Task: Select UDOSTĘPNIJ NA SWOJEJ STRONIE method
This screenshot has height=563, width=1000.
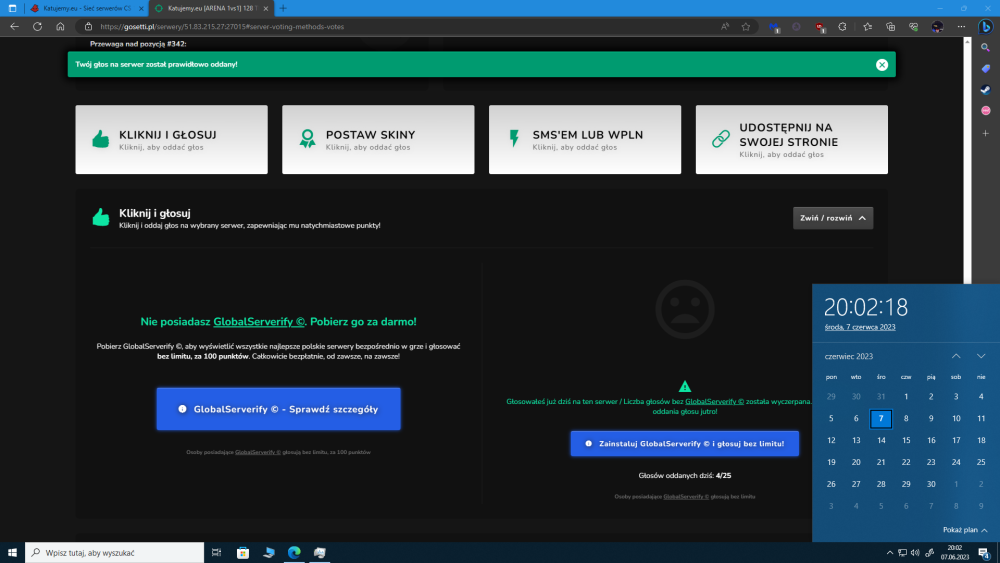Action: (791, 140)
